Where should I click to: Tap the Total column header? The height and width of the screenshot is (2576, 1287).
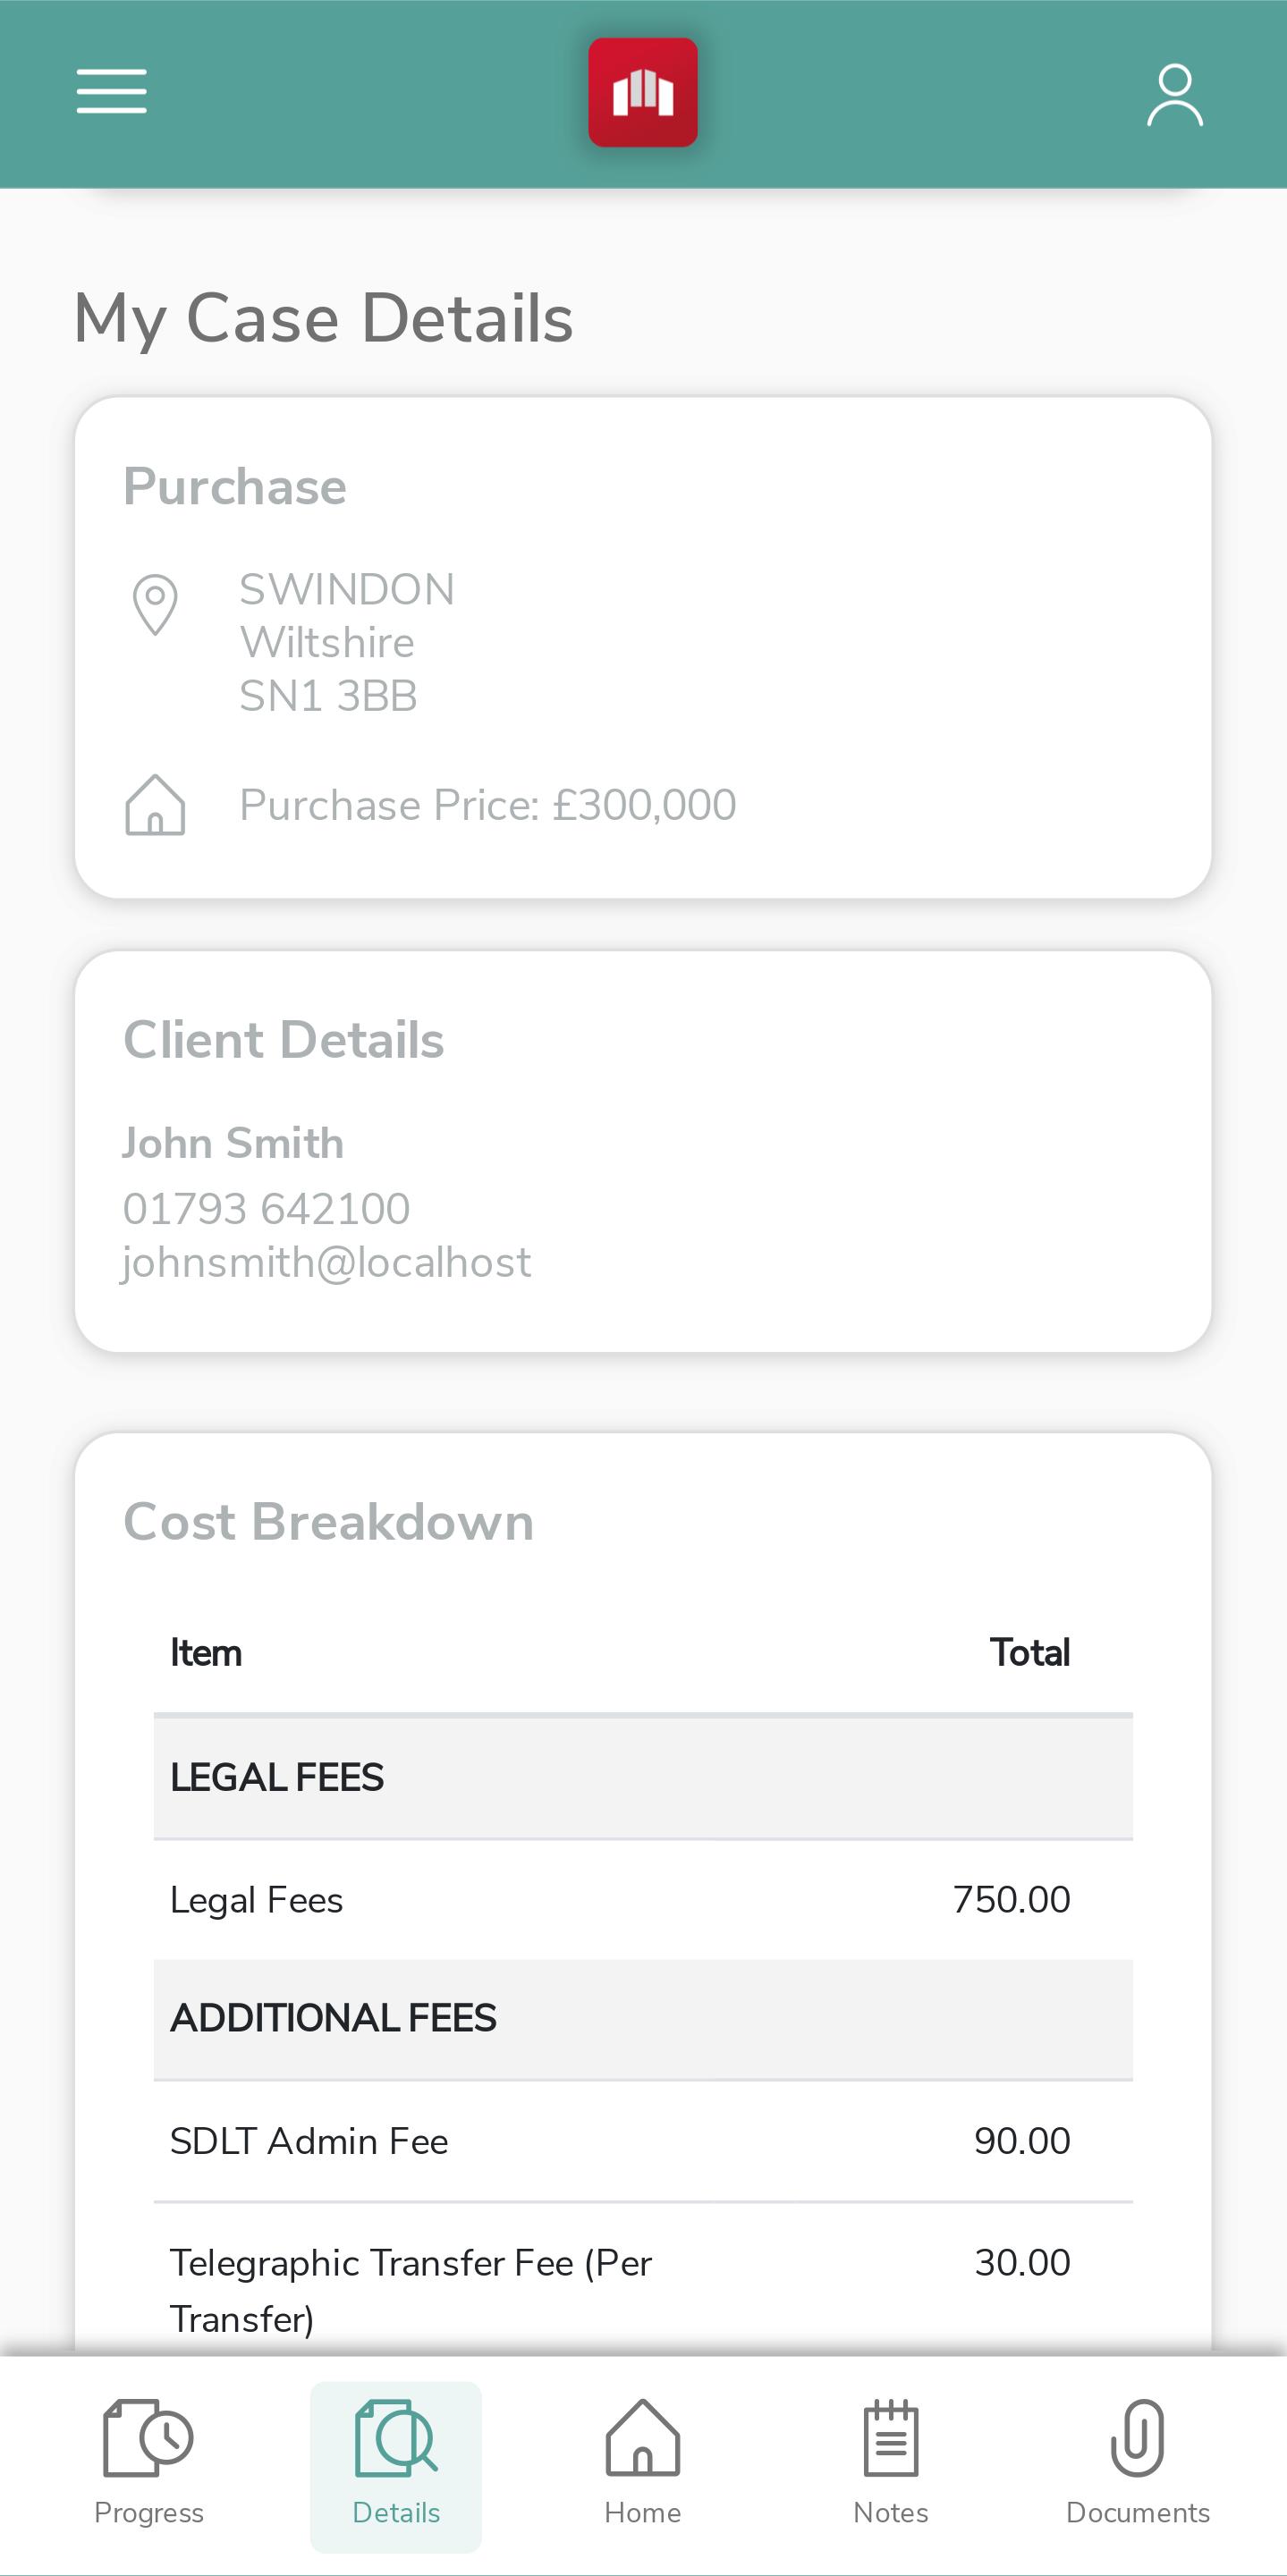(x=1029, y=1652)
